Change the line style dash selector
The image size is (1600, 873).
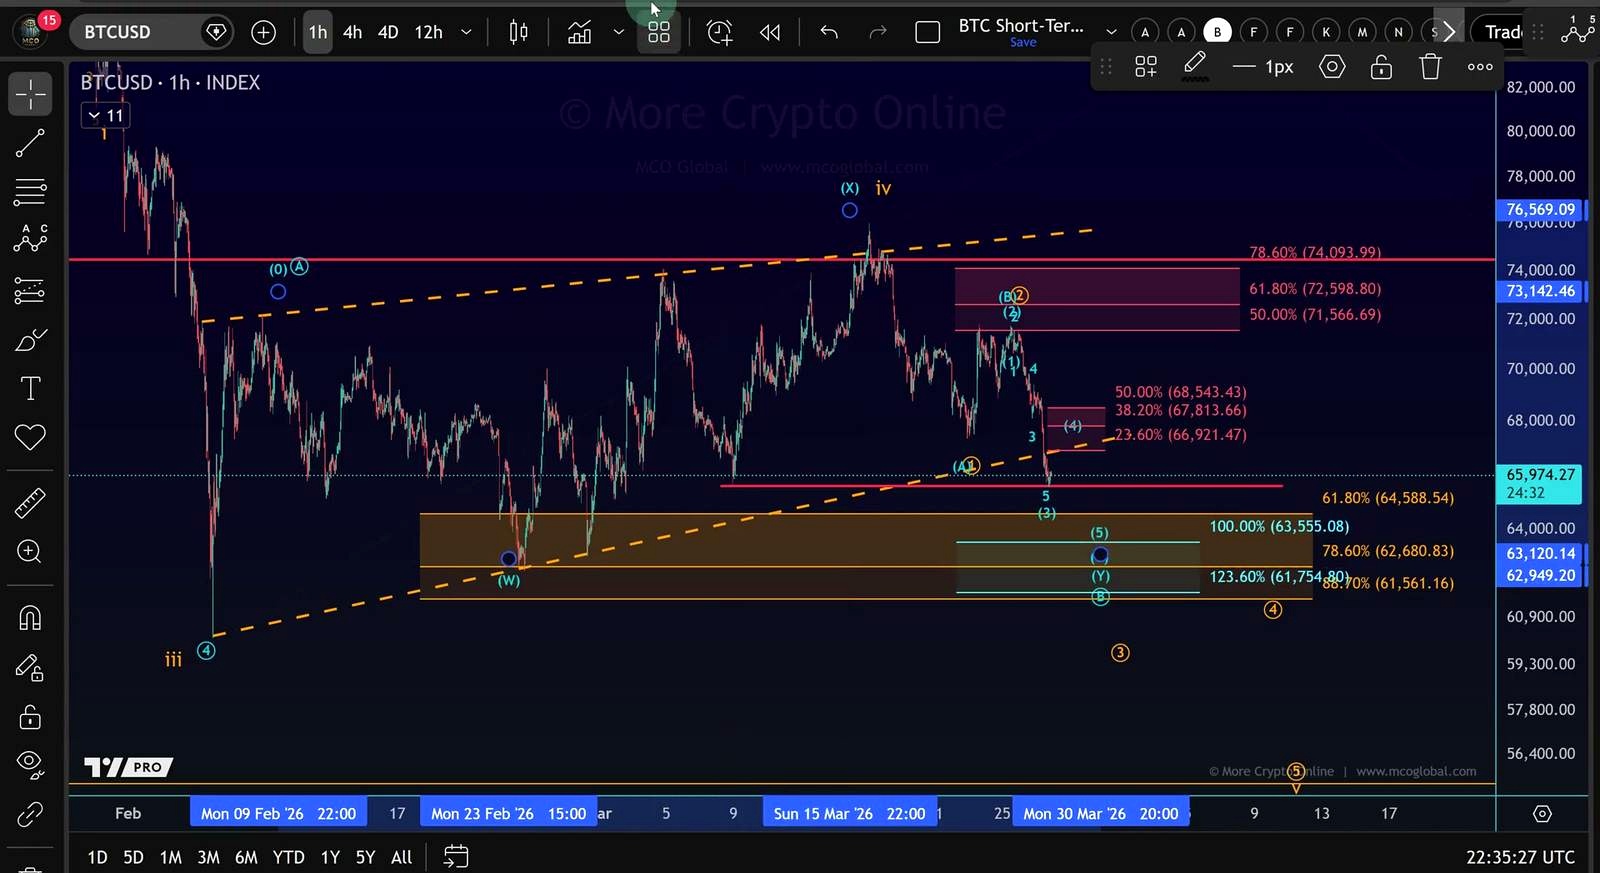point(1263,67)
